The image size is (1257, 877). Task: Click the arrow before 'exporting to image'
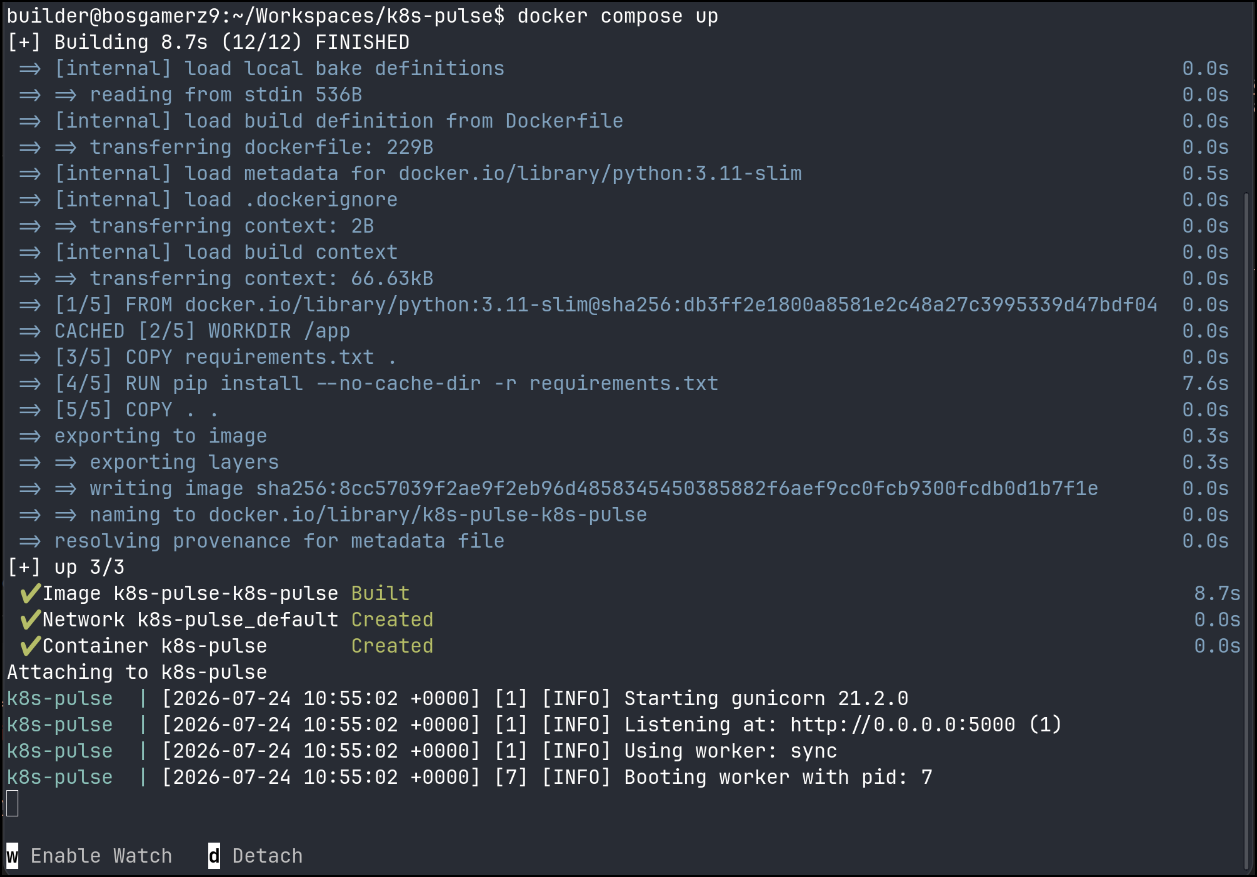coord(30,436)
